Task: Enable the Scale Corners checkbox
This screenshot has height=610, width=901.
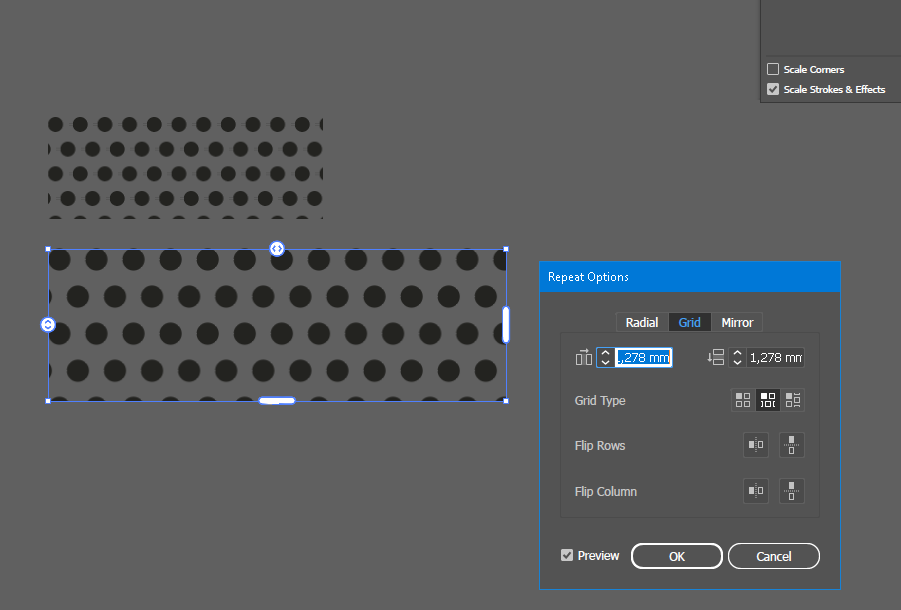Action: pos(773,69)
